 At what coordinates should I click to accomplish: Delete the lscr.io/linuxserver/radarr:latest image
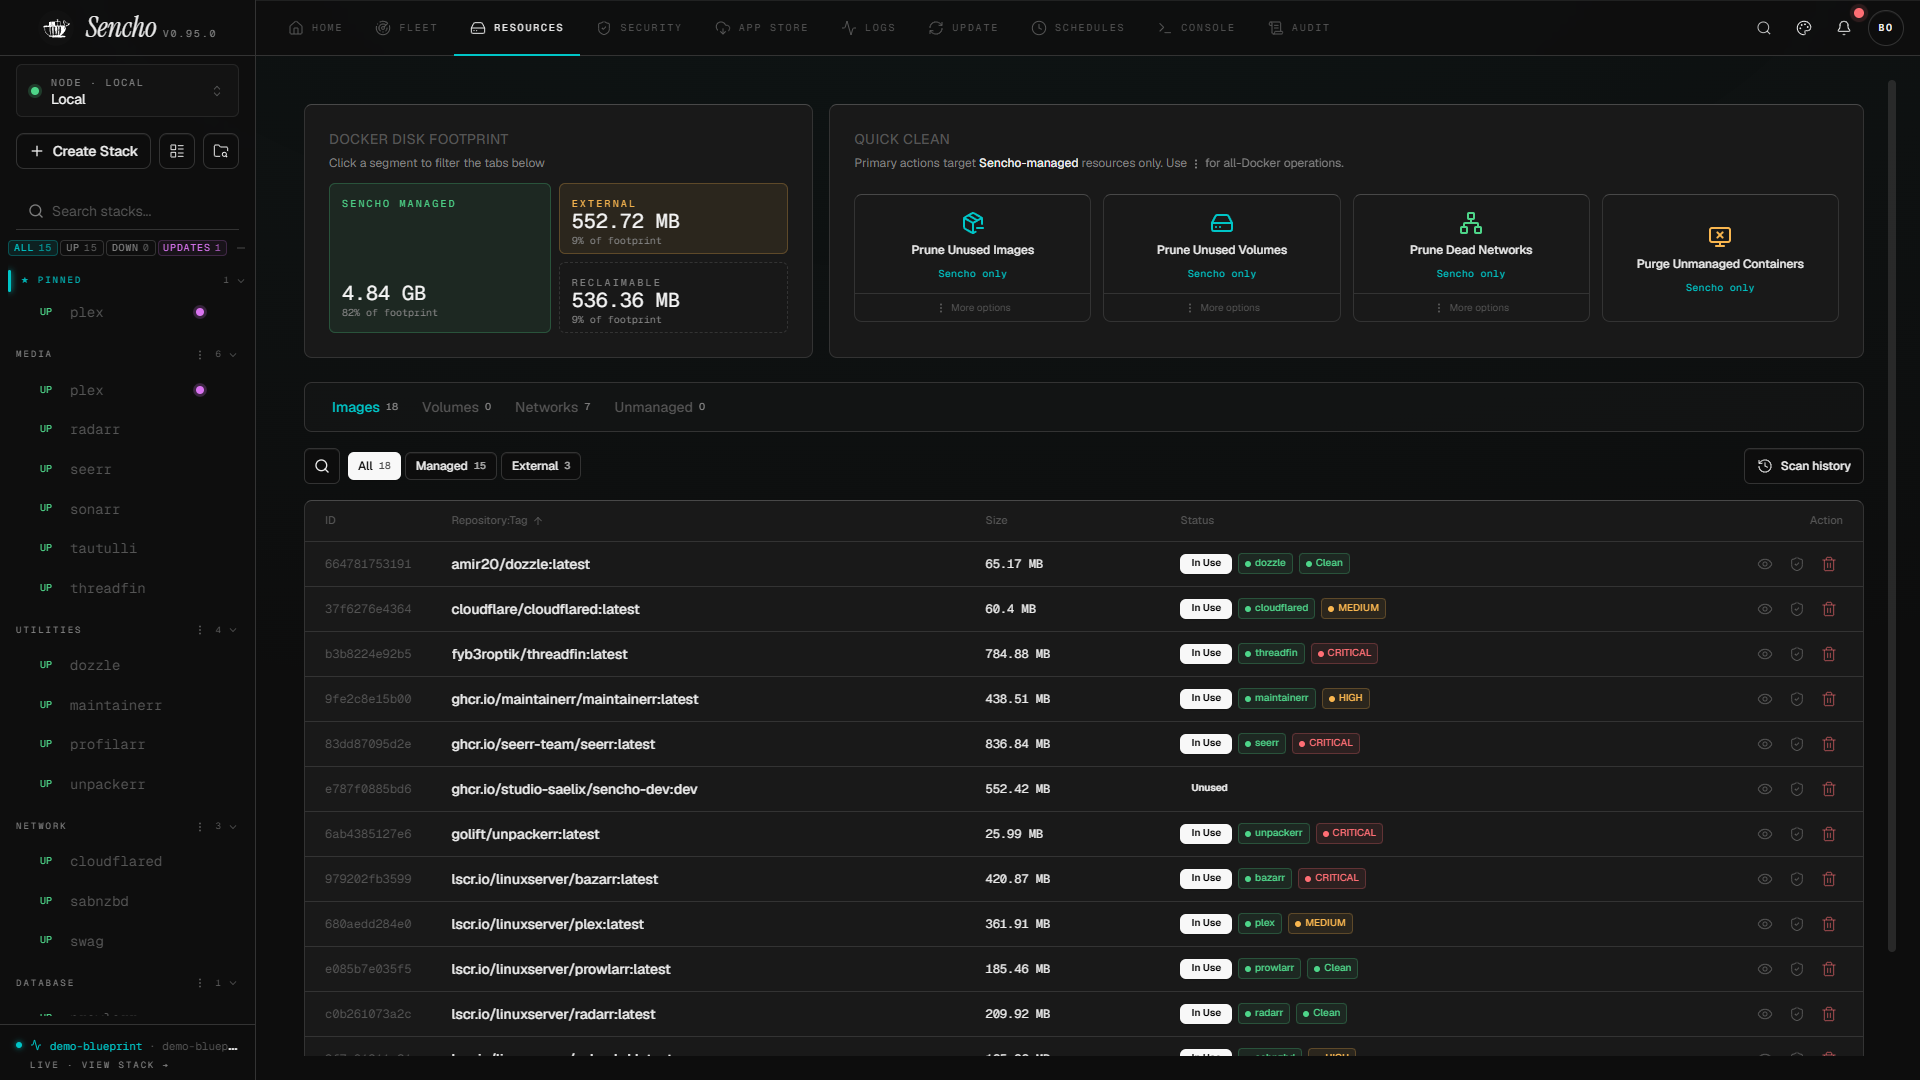pos(1829,1014)
